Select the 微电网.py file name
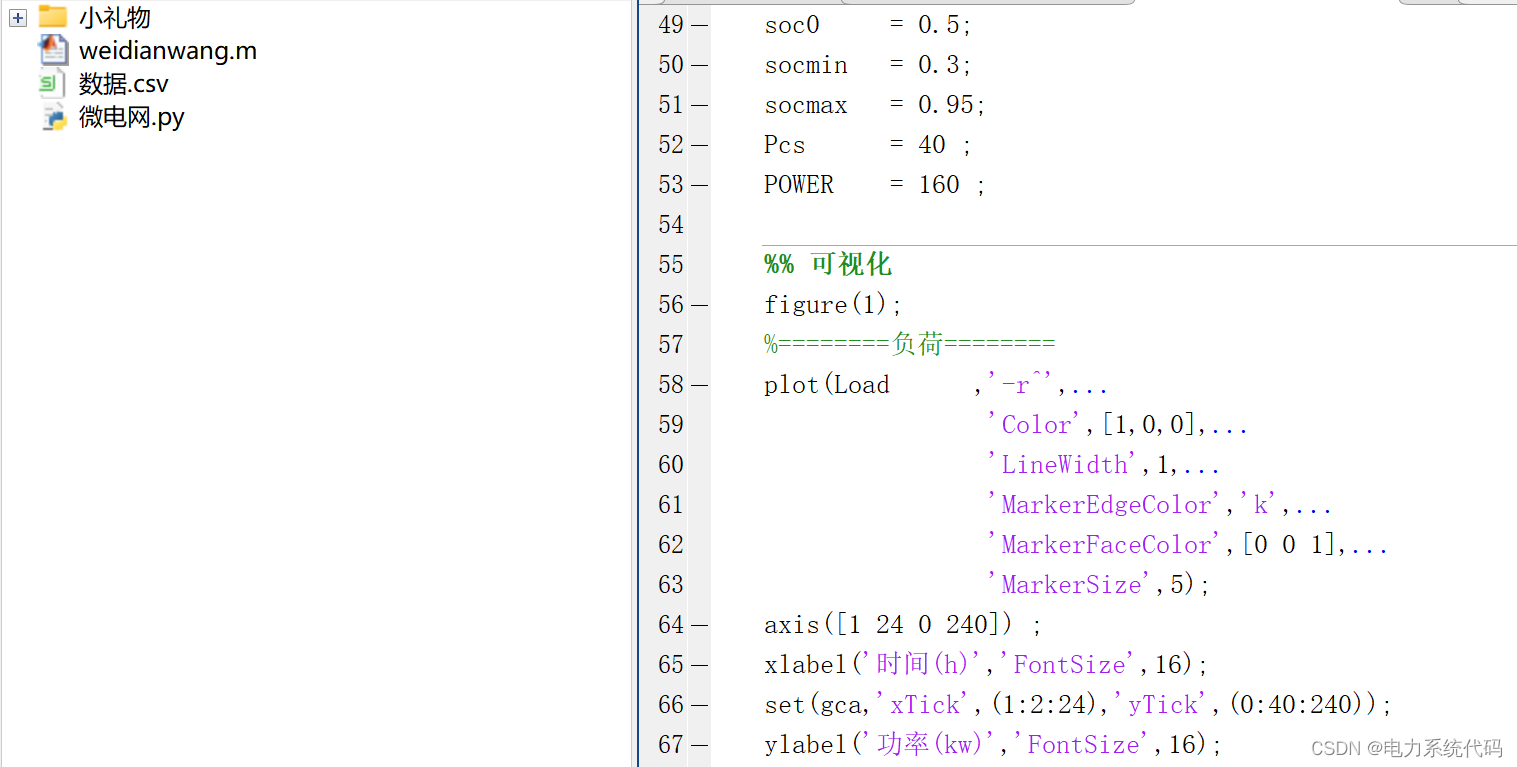The width and height of the screenshot is (1517, 767). click(x=132, y=118)
